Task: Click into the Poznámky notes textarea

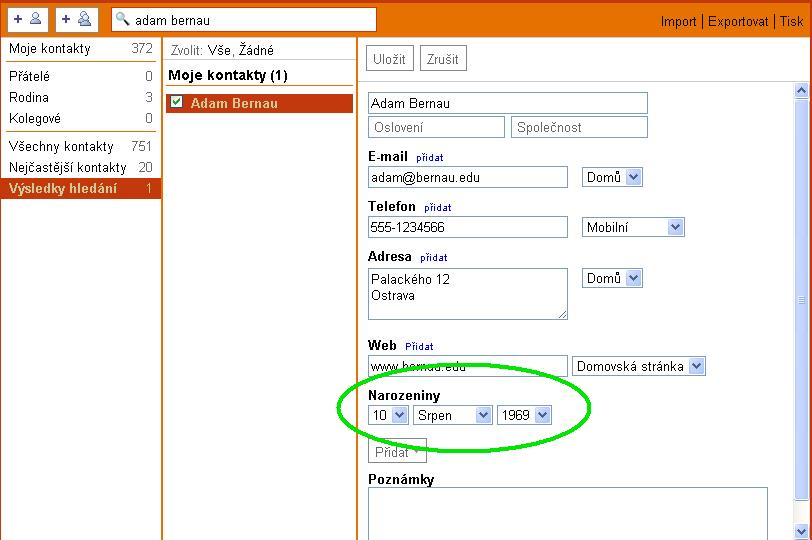Action: pos(568,514)
